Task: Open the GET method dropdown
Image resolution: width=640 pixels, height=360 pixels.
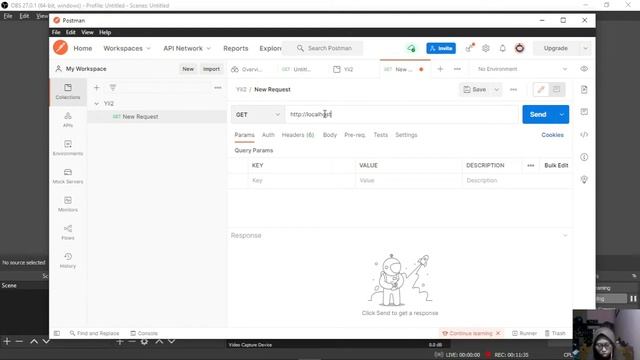Action: pos(258,115)
